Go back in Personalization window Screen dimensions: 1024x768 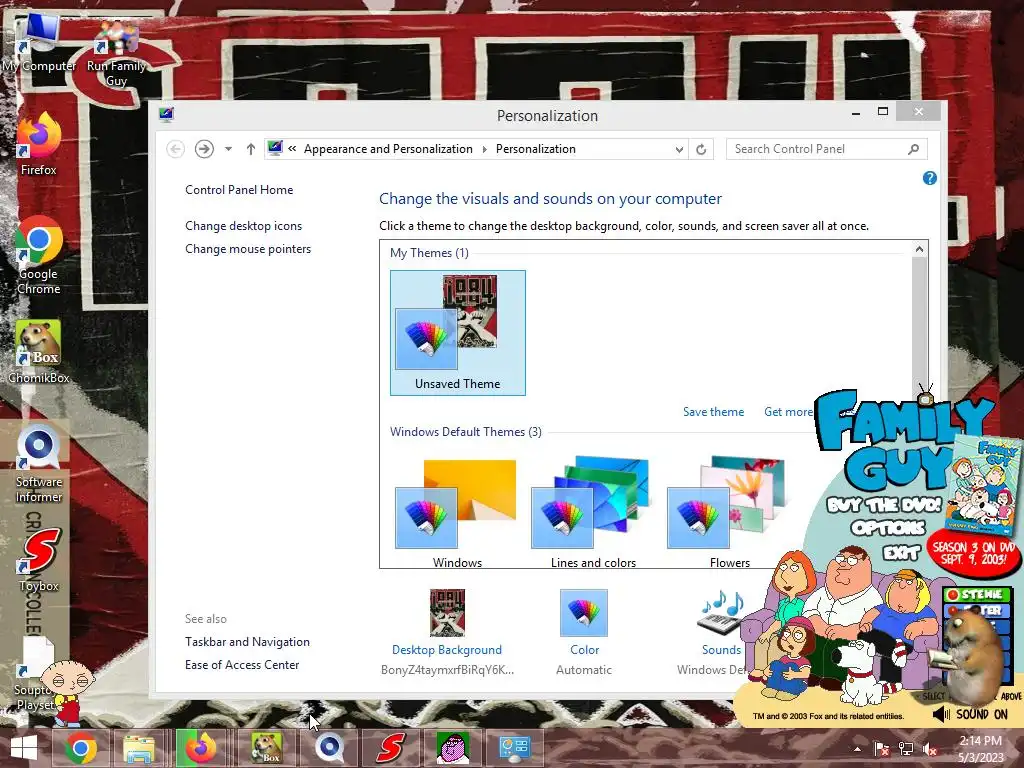(175, 149)
